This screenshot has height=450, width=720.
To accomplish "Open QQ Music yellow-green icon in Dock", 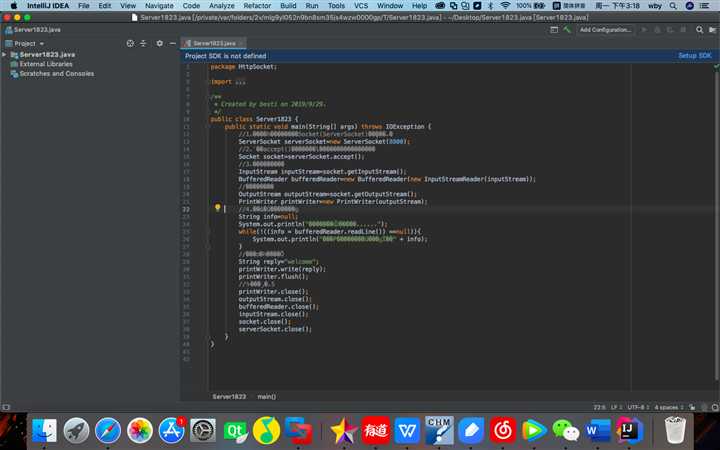I will (267, 431).
